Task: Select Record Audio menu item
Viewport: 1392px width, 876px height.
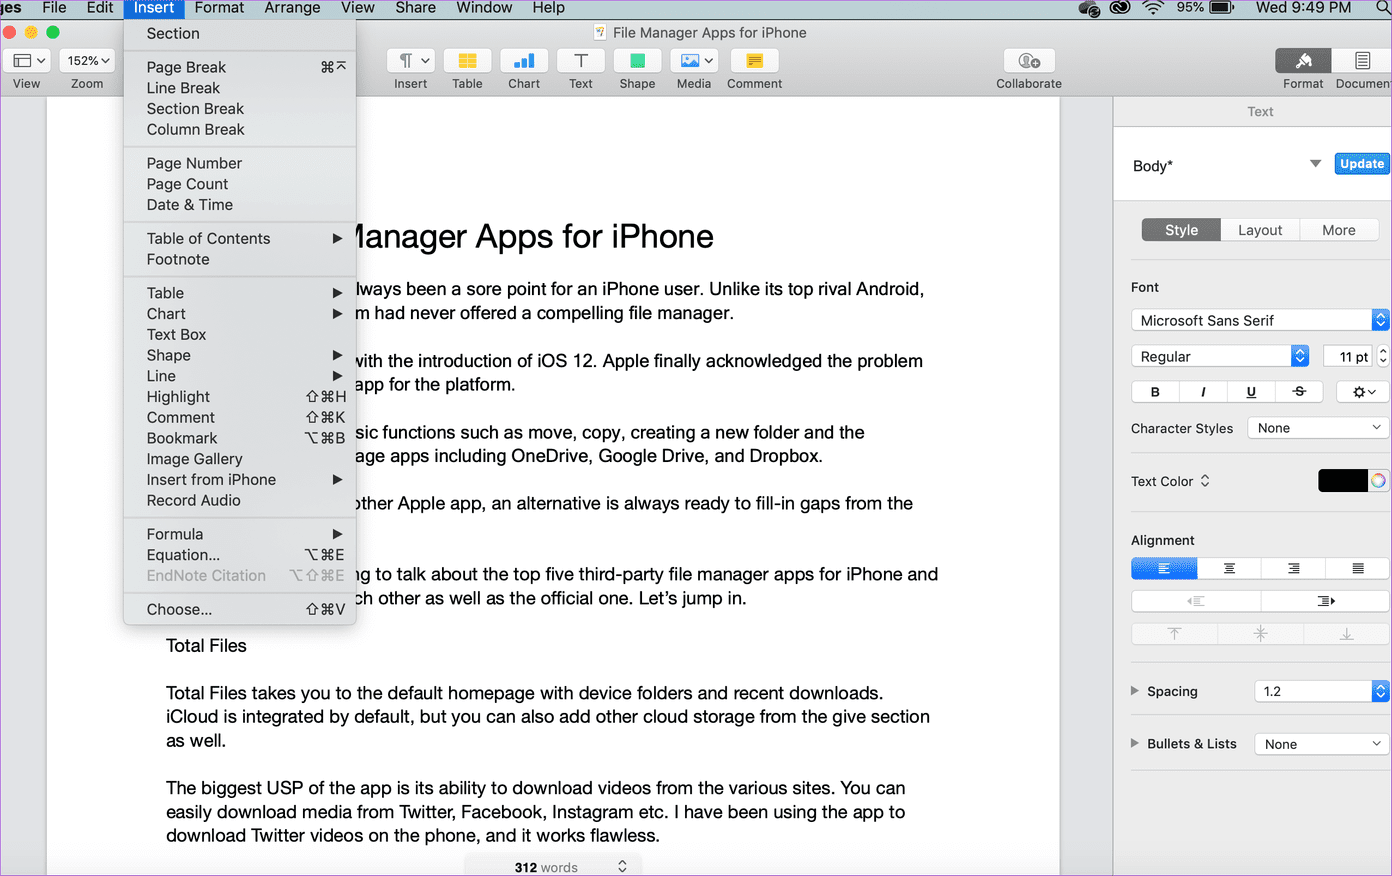Action: 240,500
